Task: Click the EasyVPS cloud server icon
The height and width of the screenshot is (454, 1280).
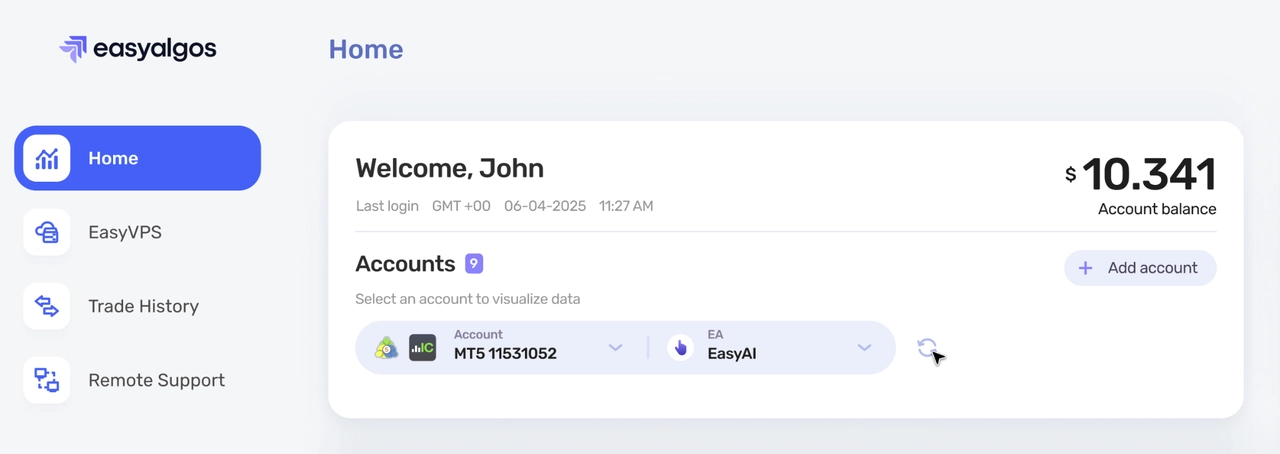Action: [x=47, y=232]
